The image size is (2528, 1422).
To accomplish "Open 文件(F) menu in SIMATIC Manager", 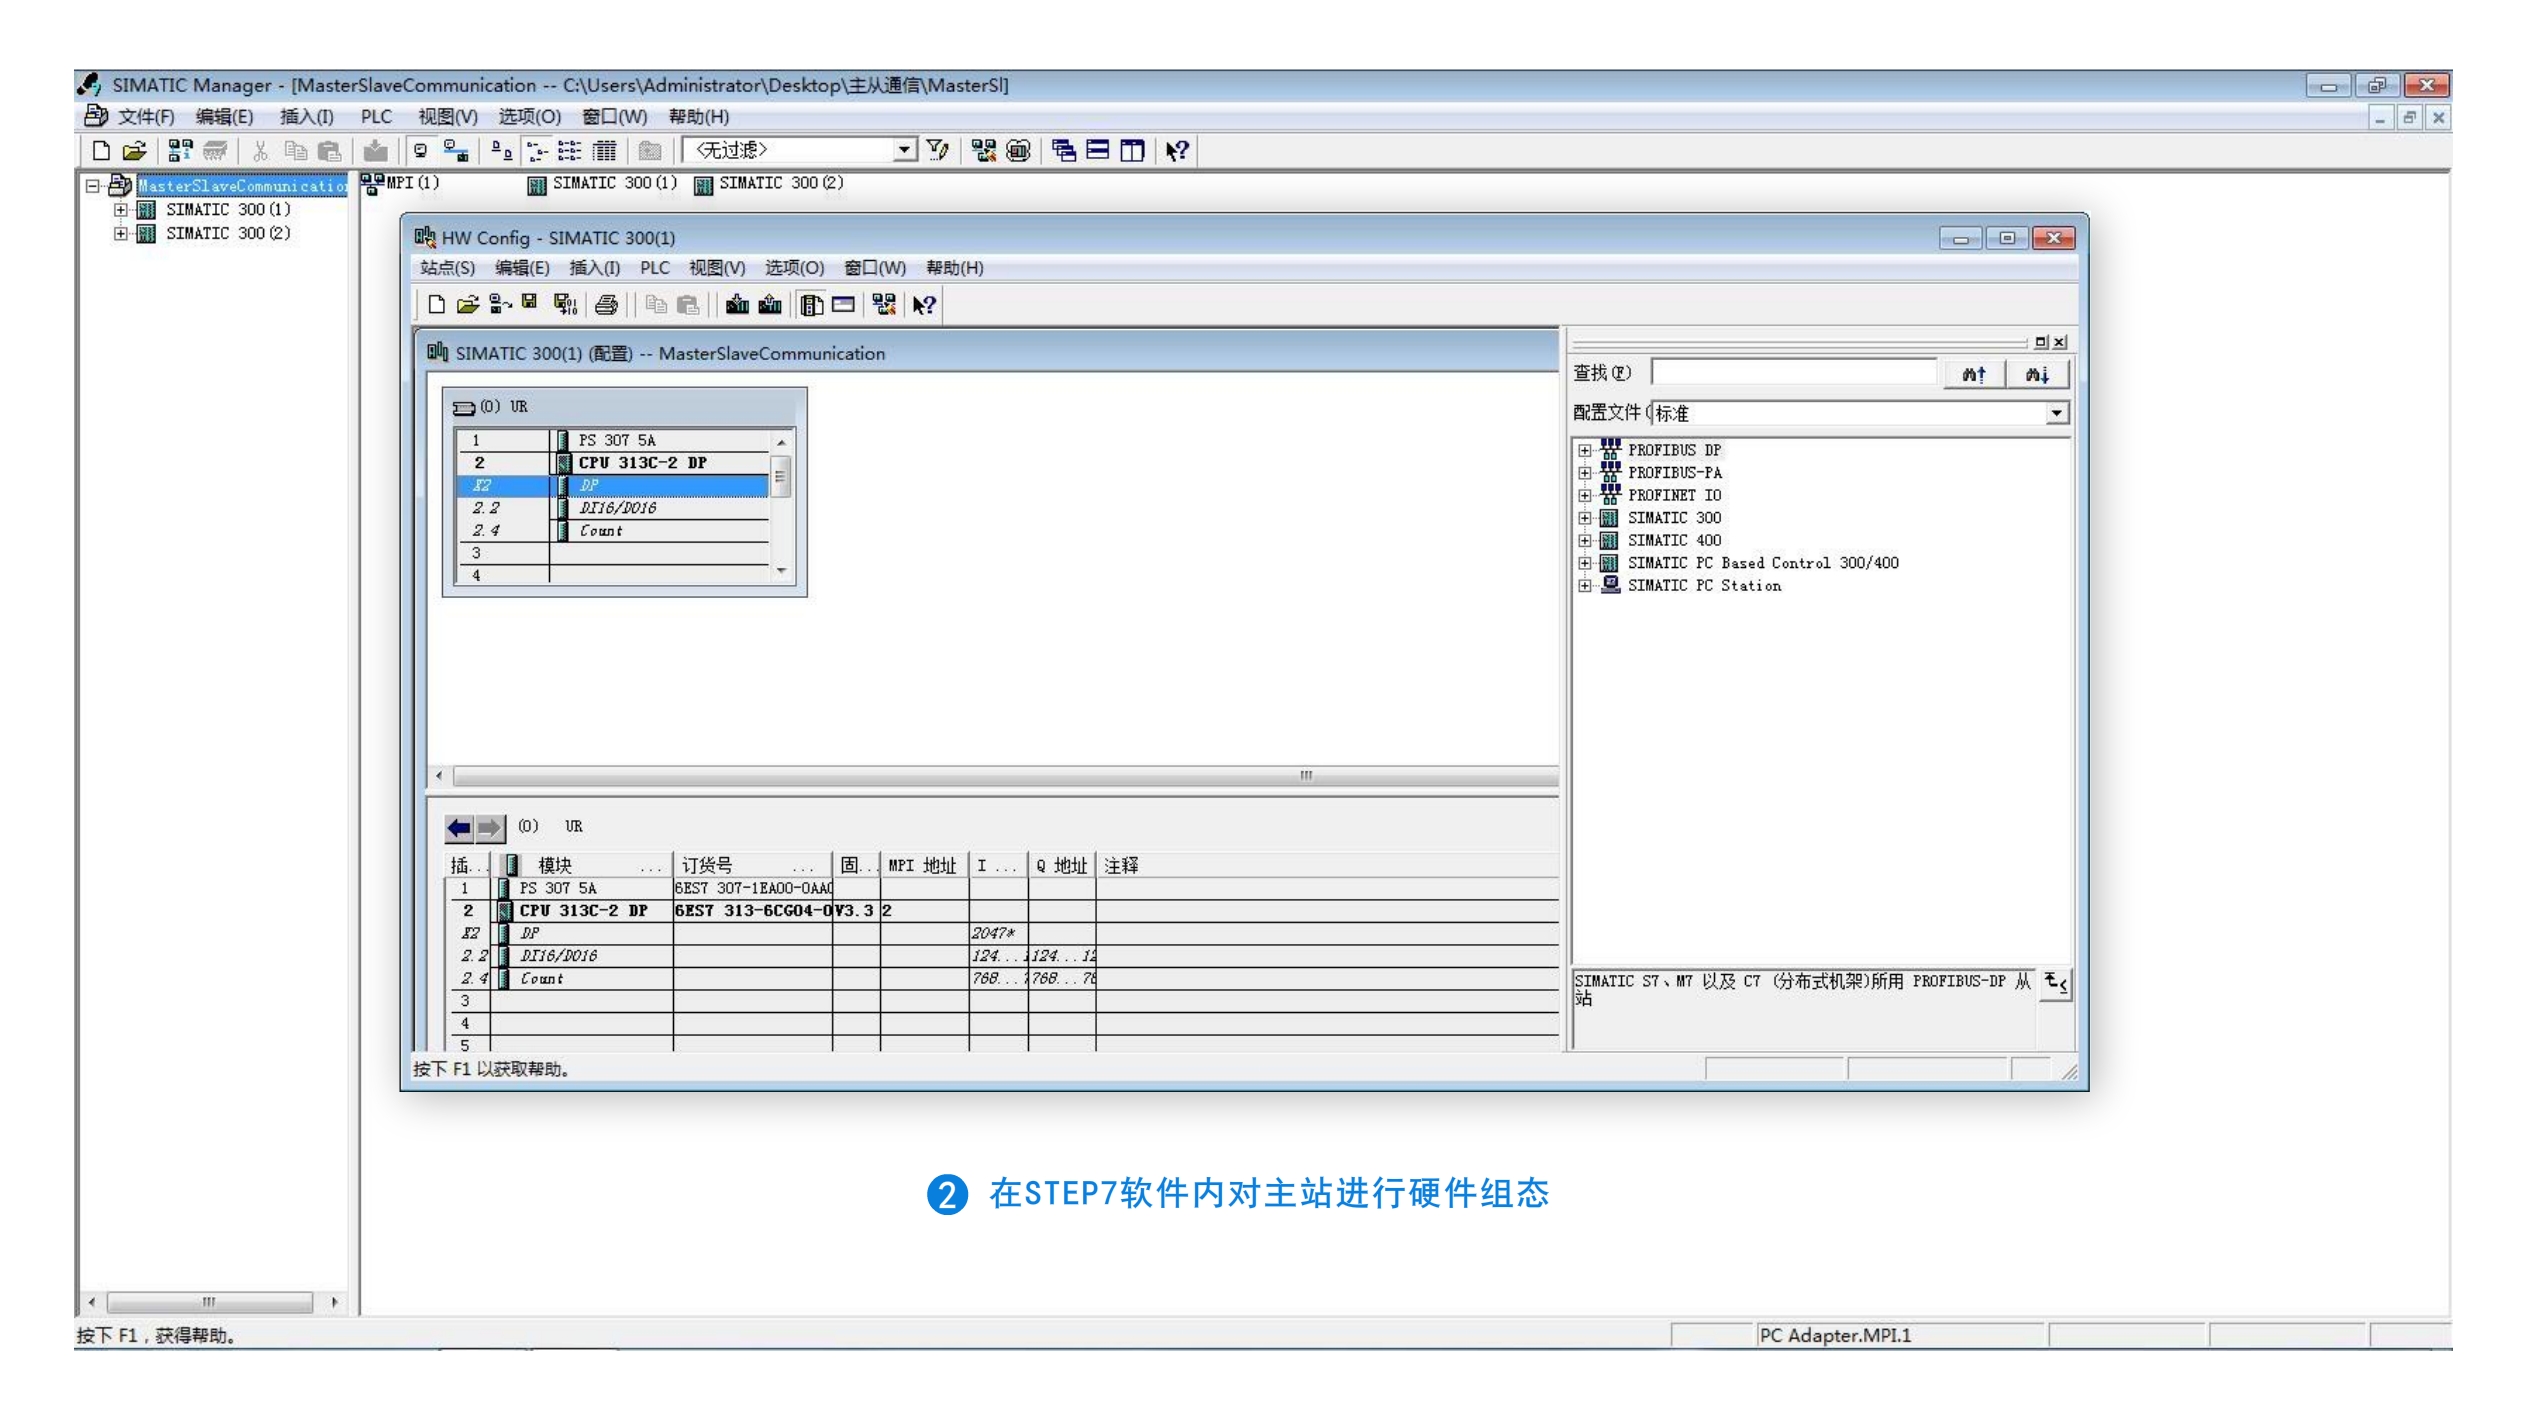I will point(146,117).
